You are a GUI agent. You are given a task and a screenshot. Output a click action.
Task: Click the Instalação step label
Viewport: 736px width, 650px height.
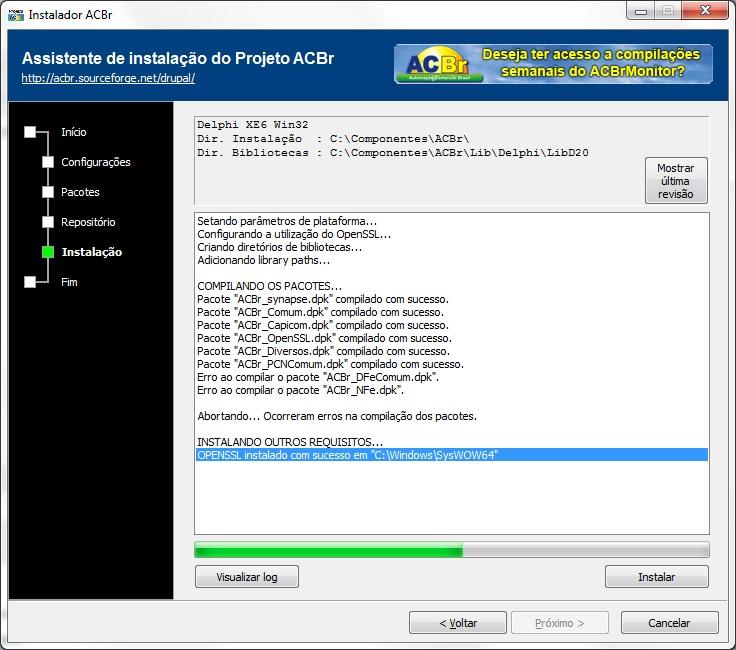coord(92,252)
